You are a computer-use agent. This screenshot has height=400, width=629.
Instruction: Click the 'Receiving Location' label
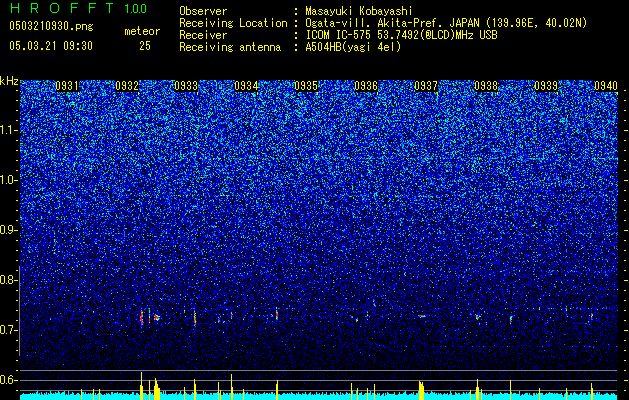click(233, 23)
